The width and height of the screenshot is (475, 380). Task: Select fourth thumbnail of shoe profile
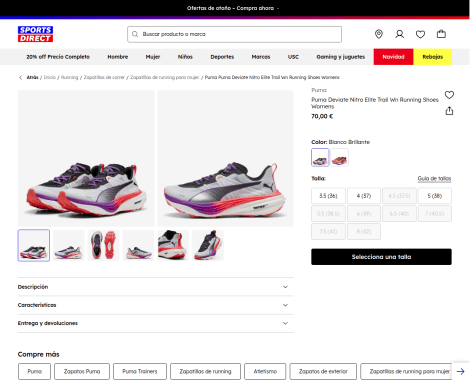[x=138, y=245]
